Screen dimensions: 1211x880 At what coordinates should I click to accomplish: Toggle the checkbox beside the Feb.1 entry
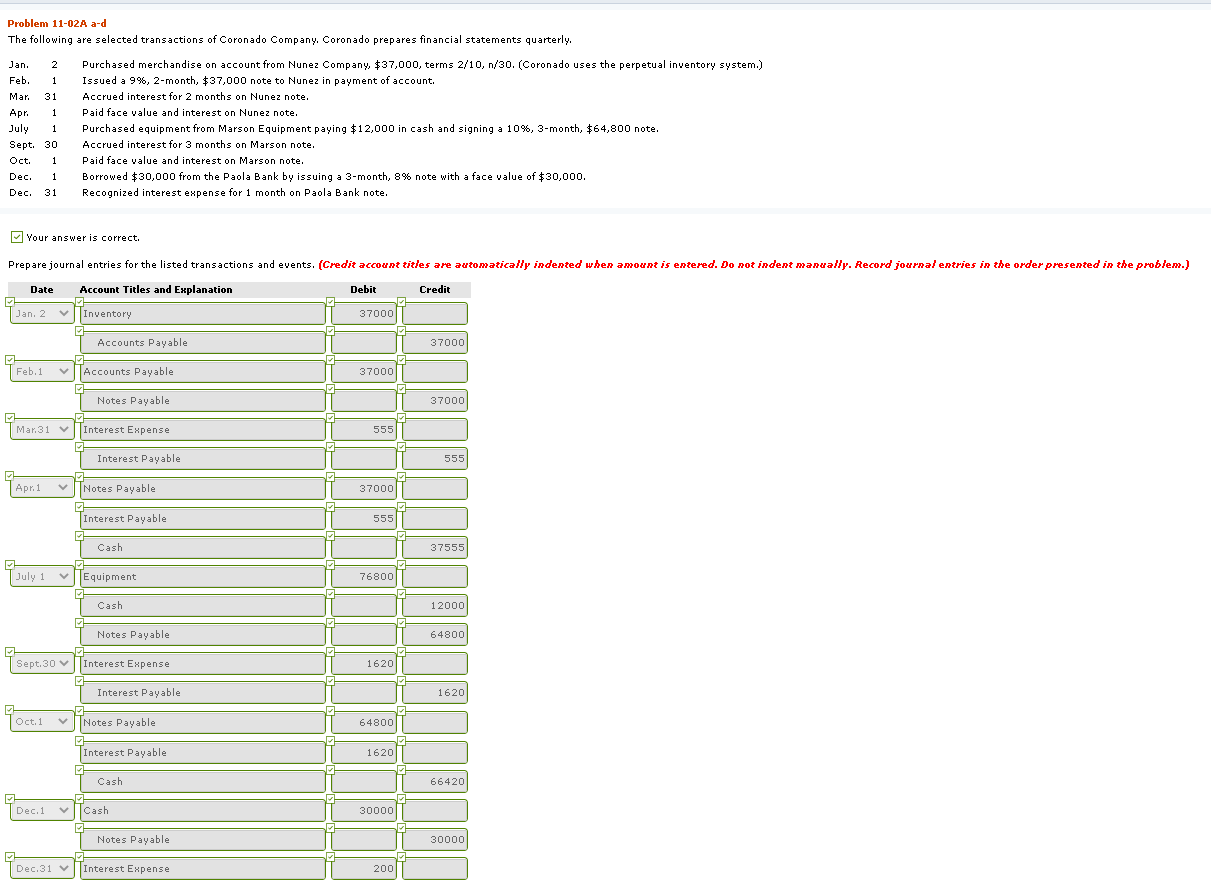[8, 361]
